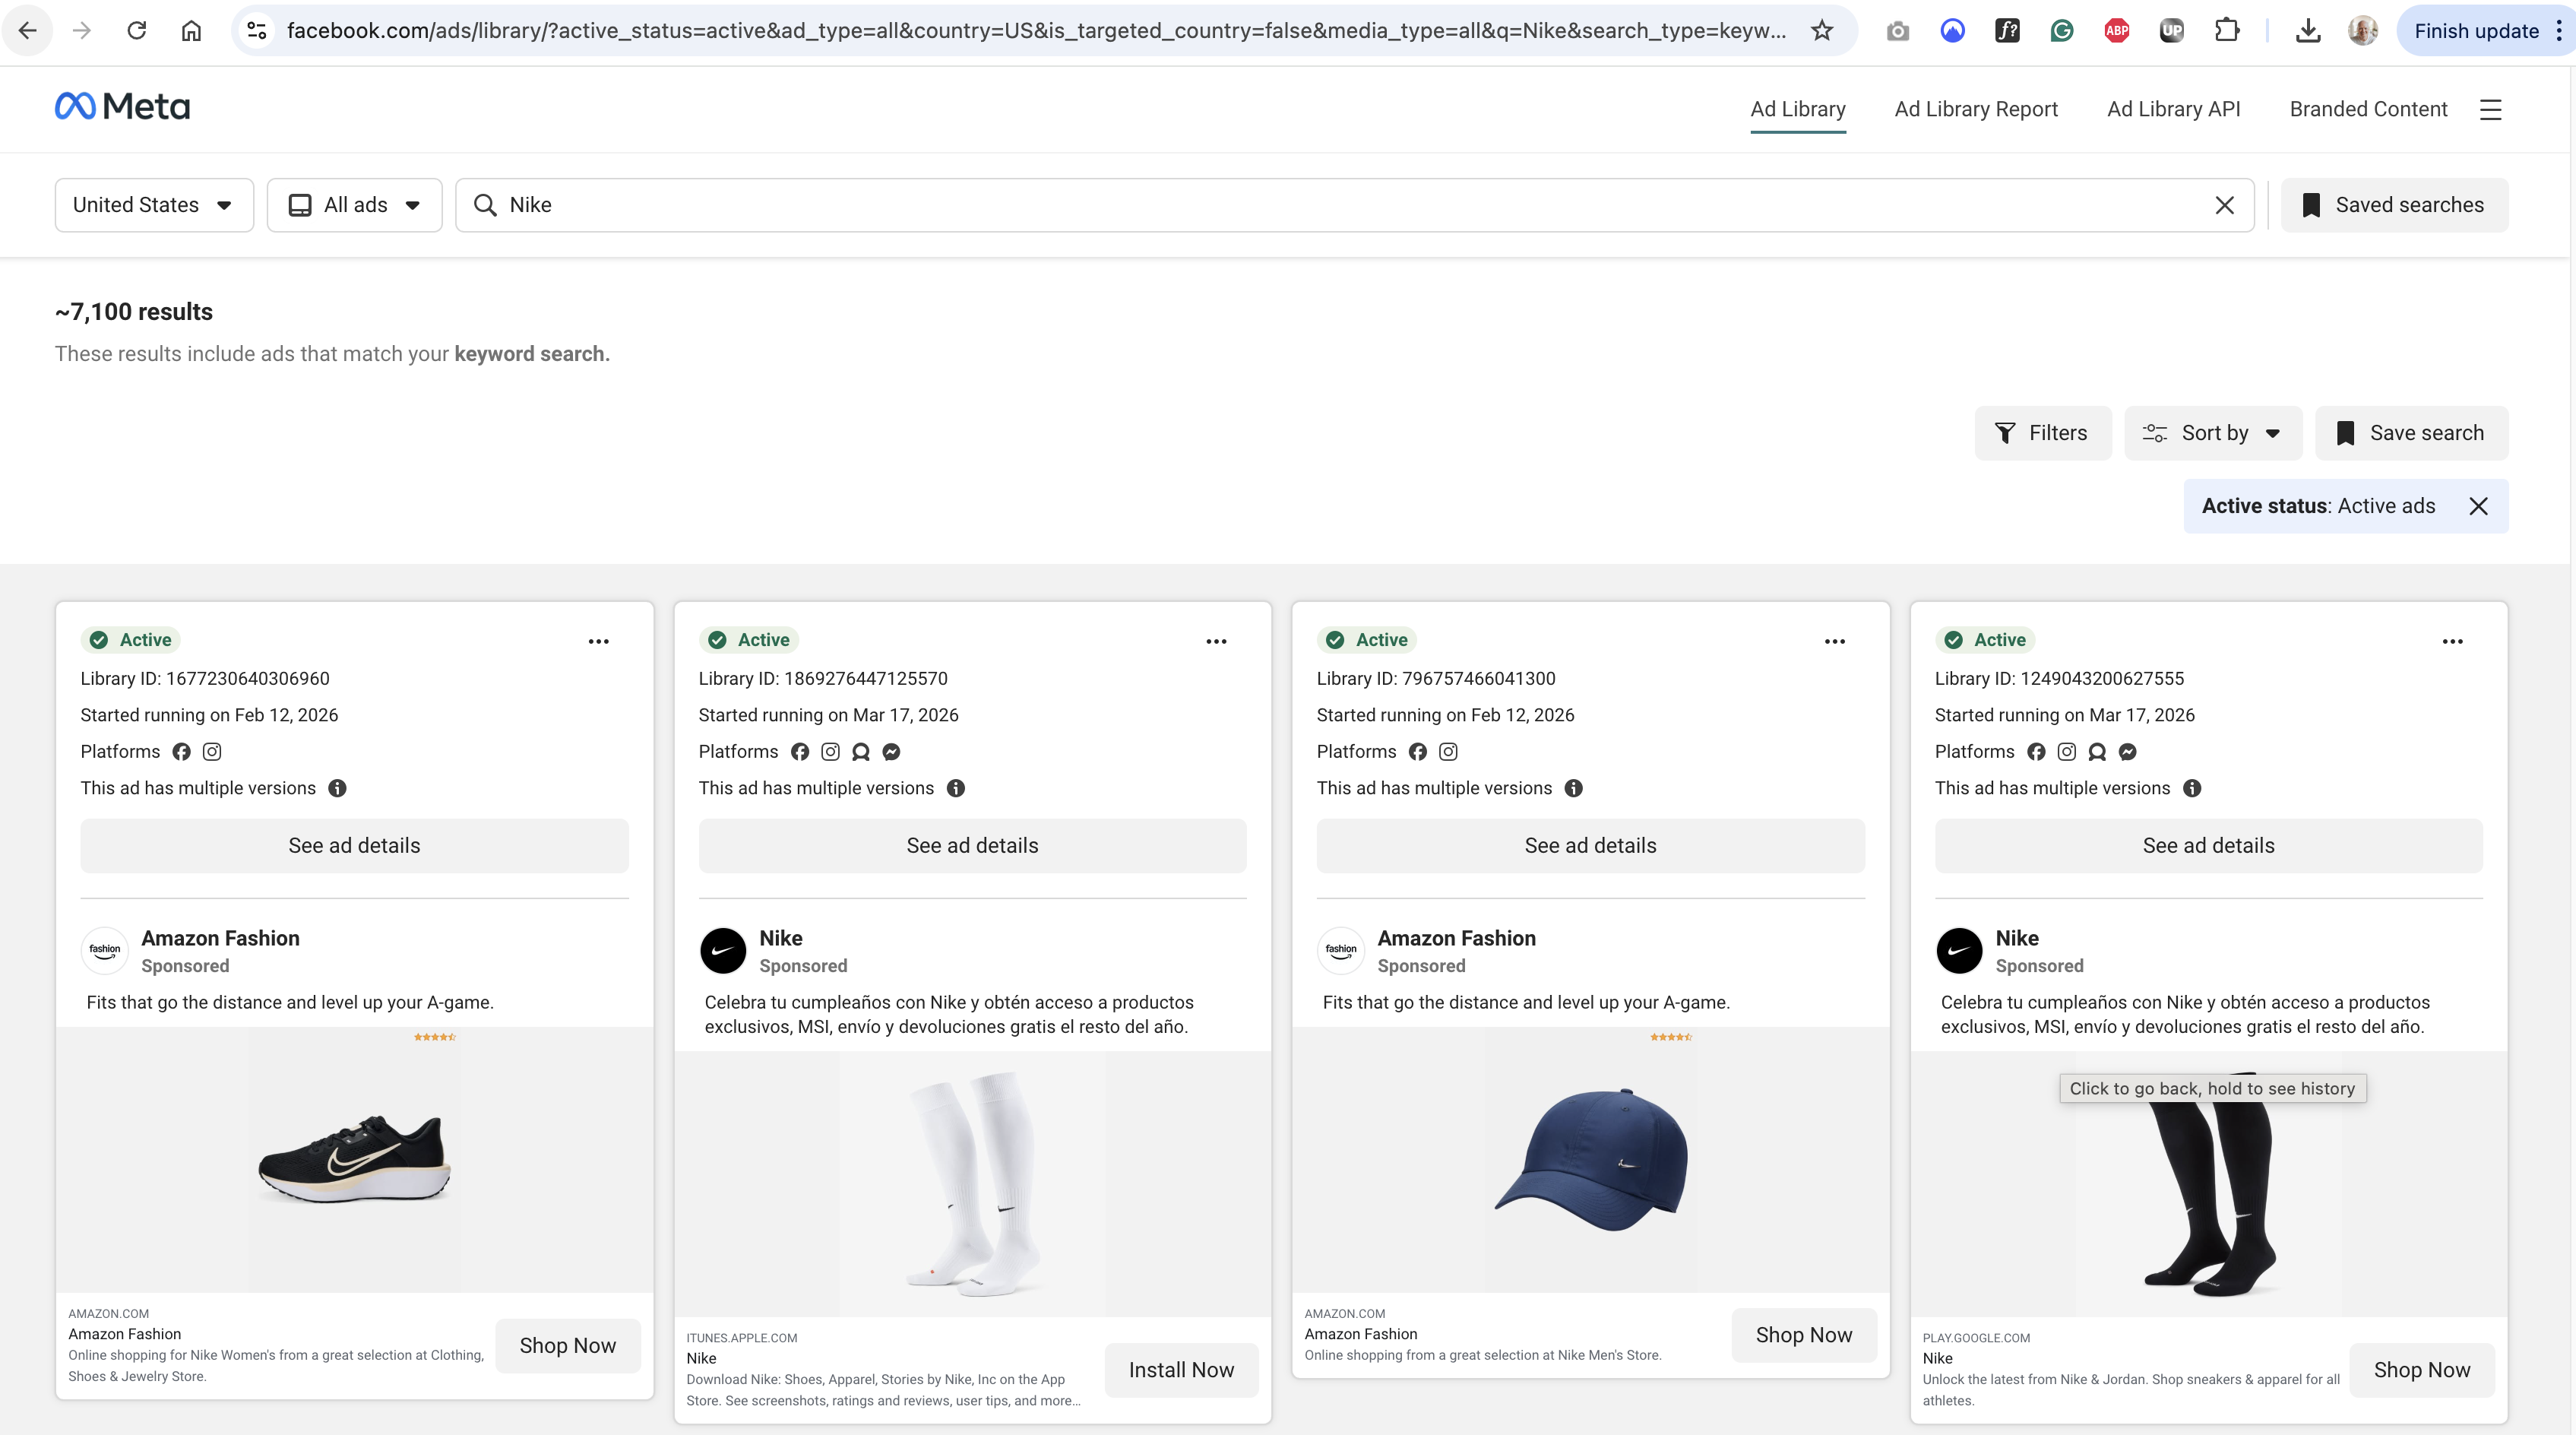Viewport: 2576px width, 1435px height.
Task: Click Facebook platform icon in ad 1677230640306960
Action: click(181, 752)
